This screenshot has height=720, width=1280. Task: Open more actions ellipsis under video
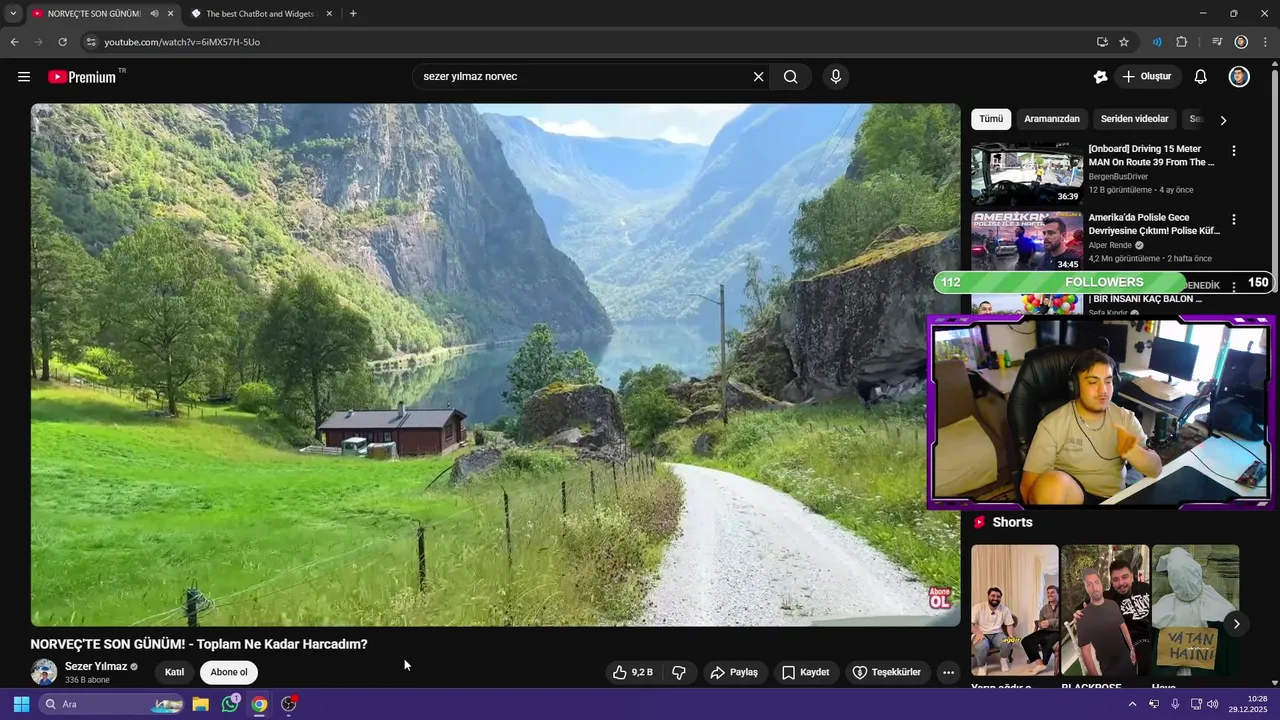(949, 673)
